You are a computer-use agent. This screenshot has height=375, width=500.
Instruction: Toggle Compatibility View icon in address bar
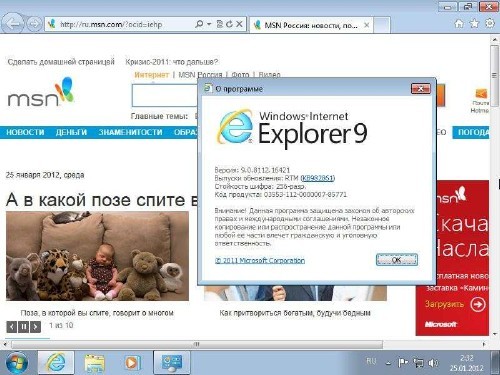click(x=219, y=24)
